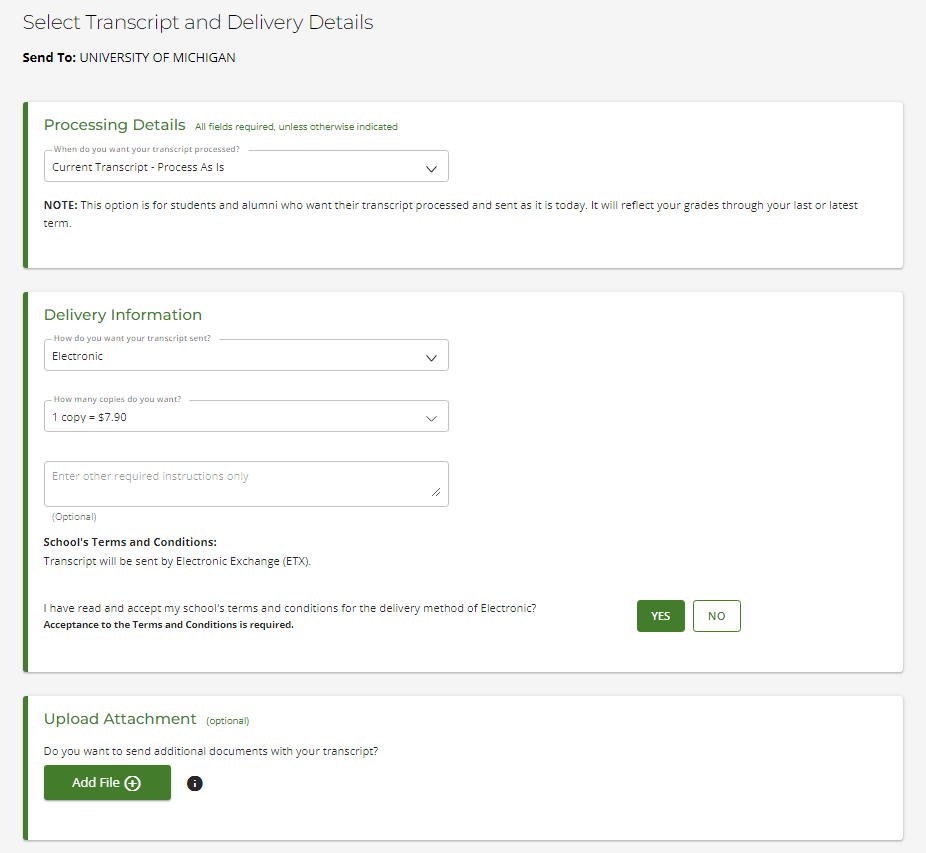Click the 'Processing Details' section heading

(114, 125)
